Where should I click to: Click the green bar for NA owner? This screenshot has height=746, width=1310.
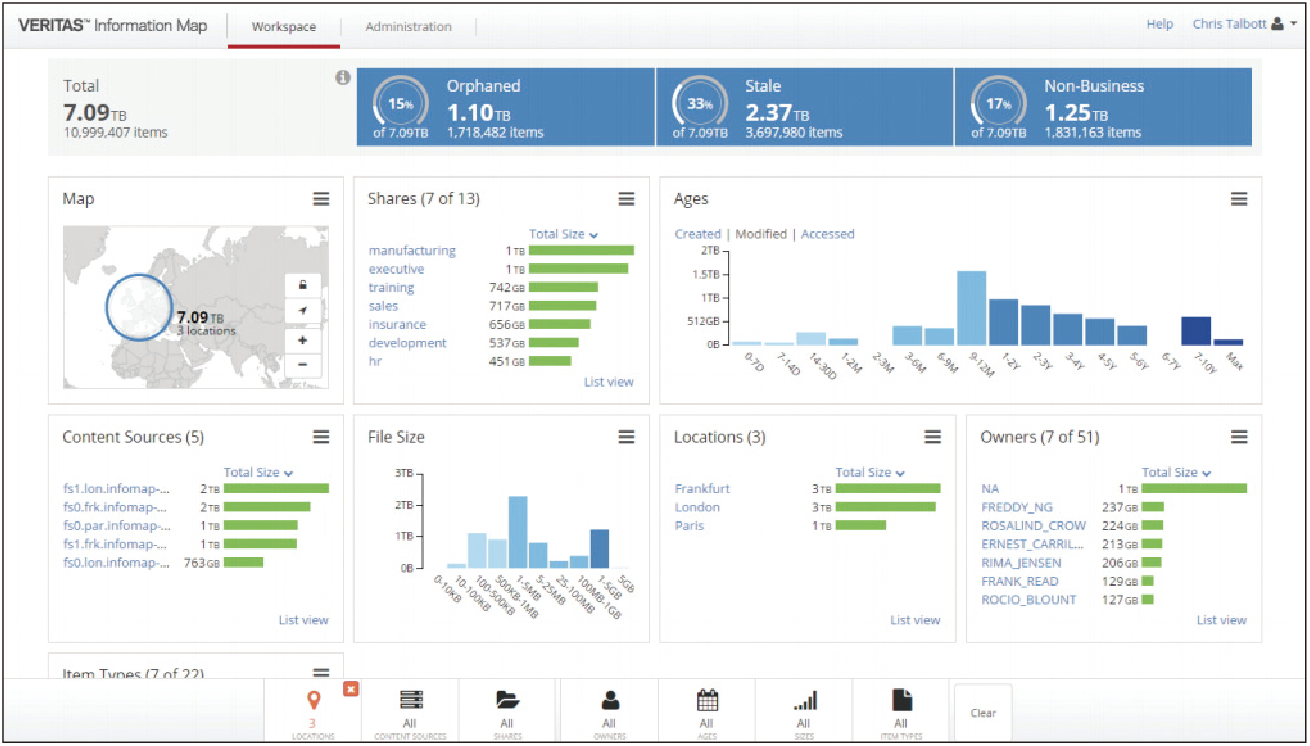(x=1194, y=489)
